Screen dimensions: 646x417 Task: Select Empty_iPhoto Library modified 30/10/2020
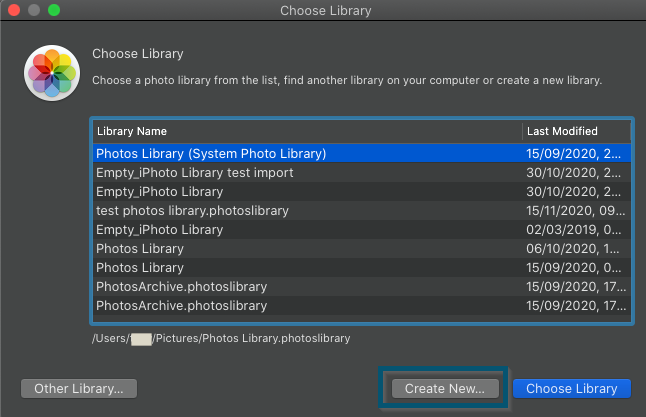pyautogui.click(x=362, y=192)
